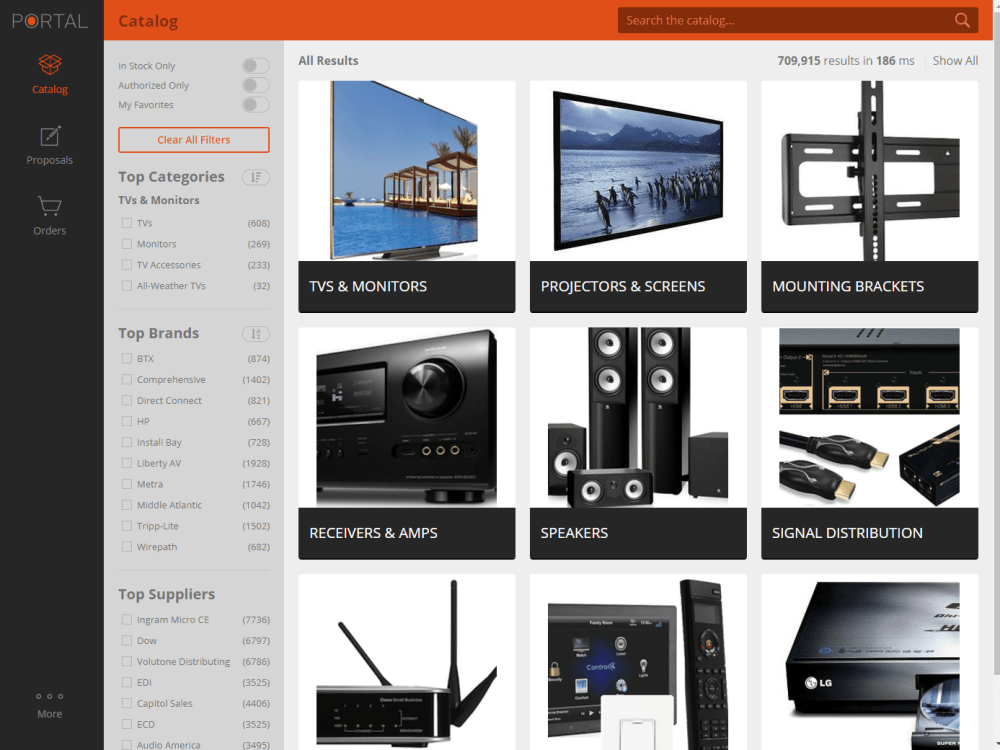This screenshot has width=1000, height=750.
Task: Open the MOUNTING BRACKETS tile
Action: point(870,196)
